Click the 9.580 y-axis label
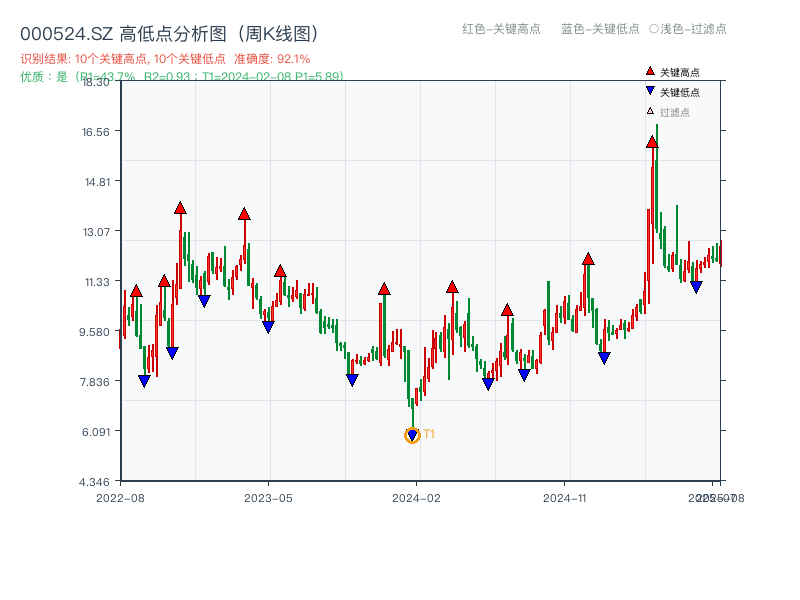The width and height of the screenshot is (800, 600). (94, 332)
